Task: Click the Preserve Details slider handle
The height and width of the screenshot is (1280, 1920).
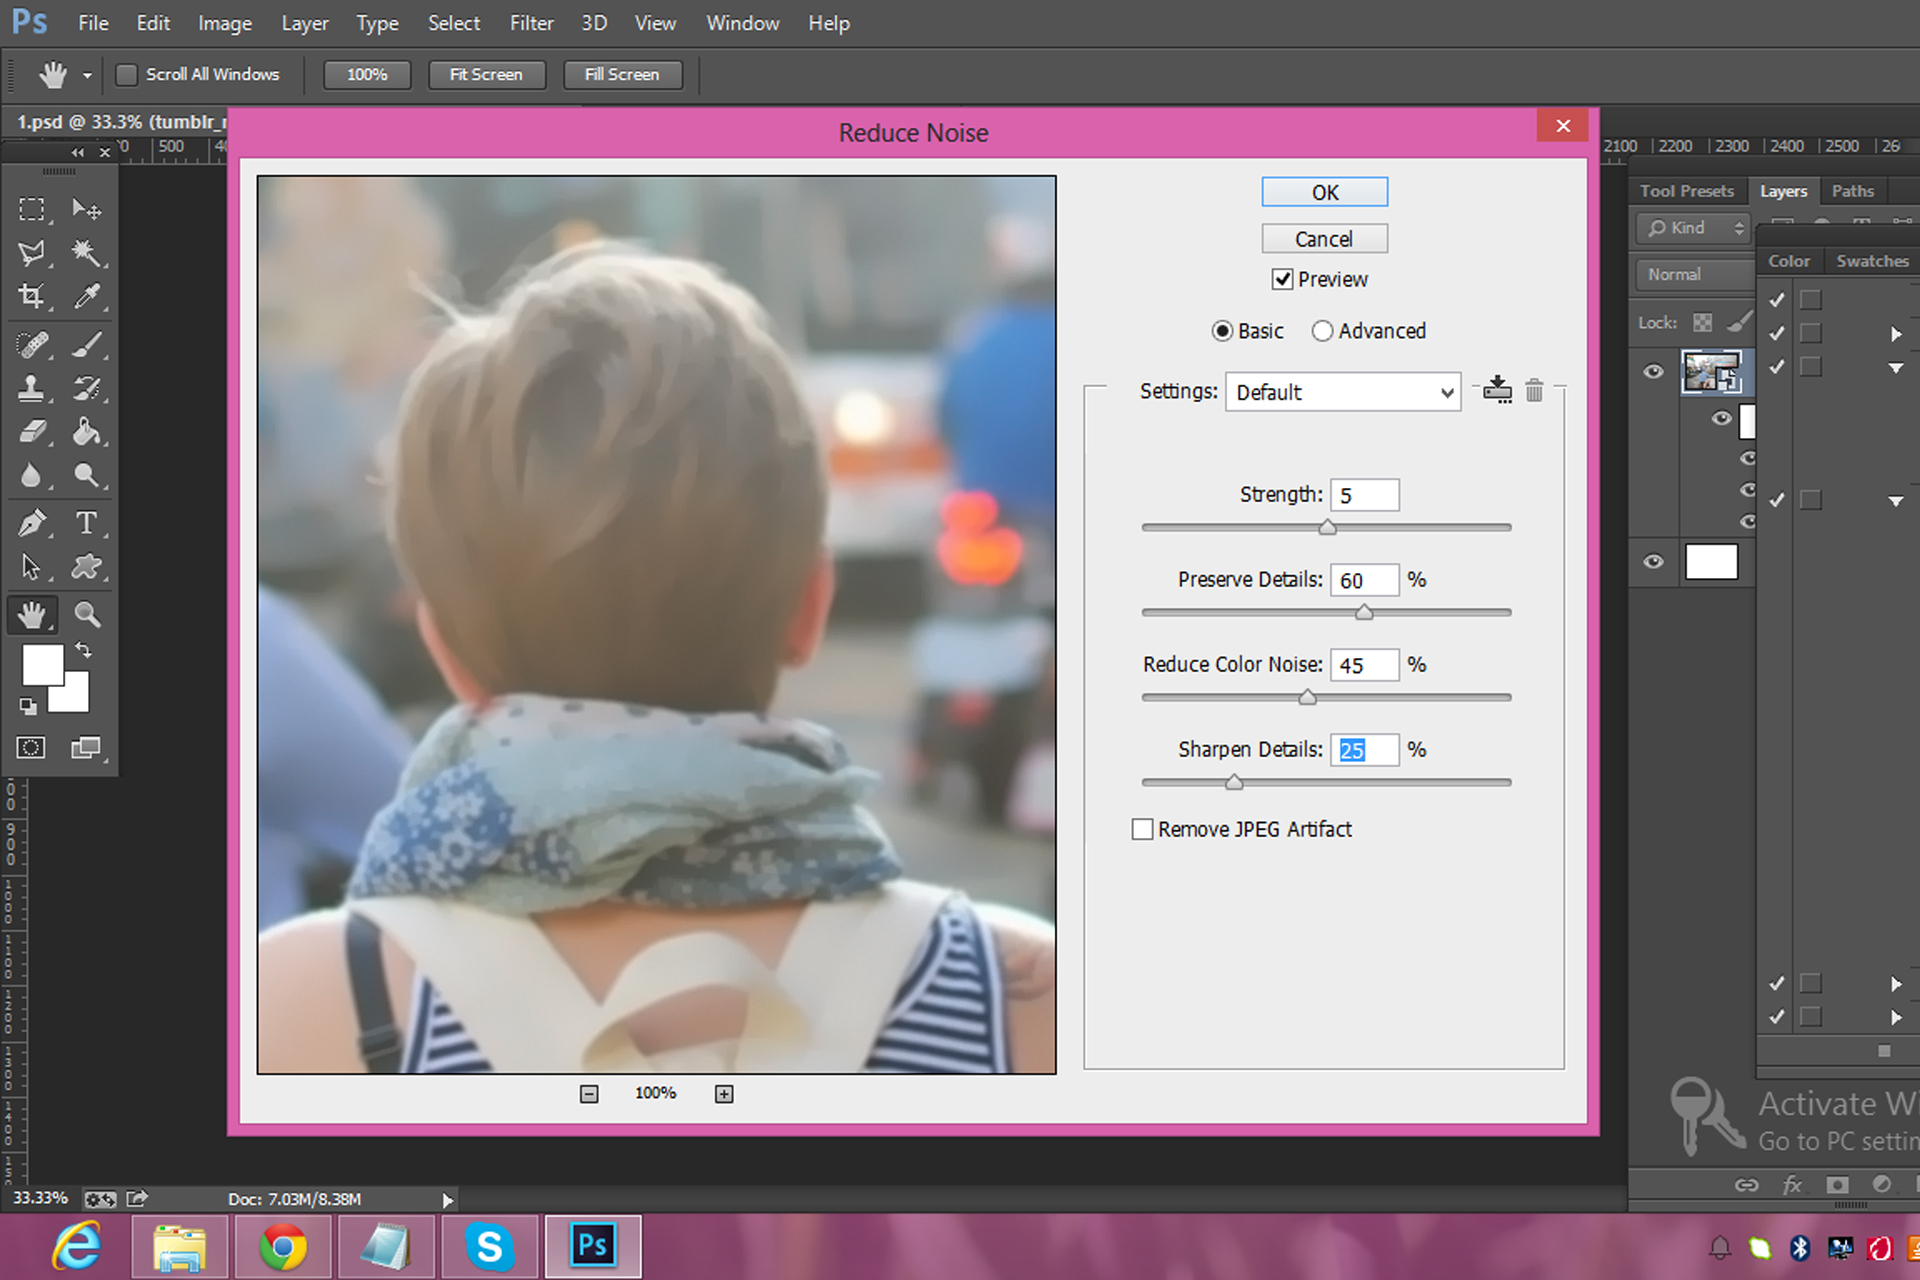Action: pos(1364,612)
